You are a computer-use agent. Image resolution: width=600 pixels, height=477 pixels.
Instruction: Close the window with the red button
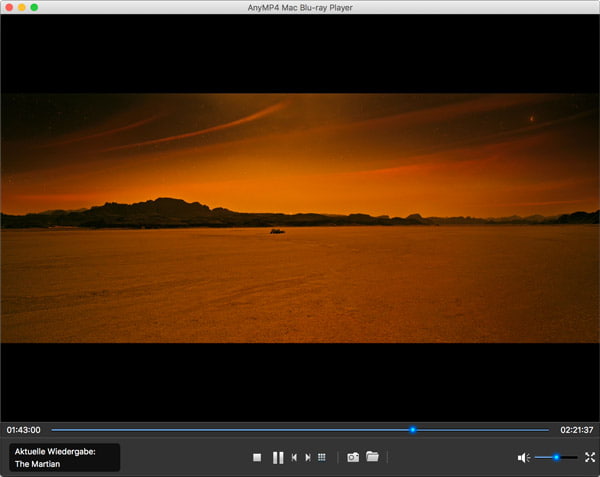click(x=9, y=7)
